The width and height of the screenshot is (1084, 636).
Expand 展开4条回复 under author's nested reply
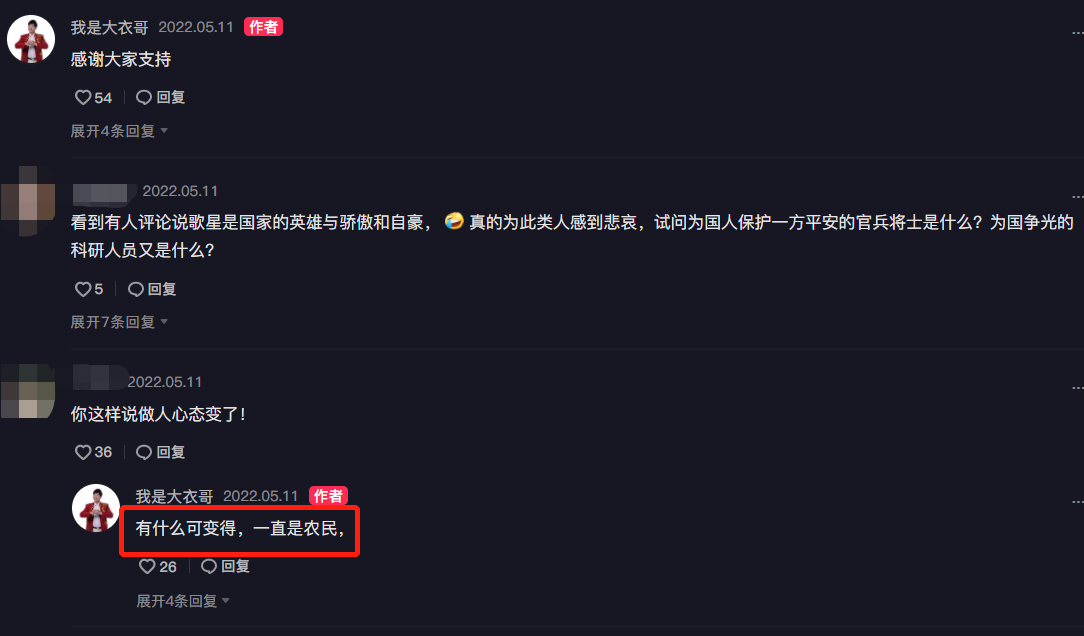pos(183,601)
